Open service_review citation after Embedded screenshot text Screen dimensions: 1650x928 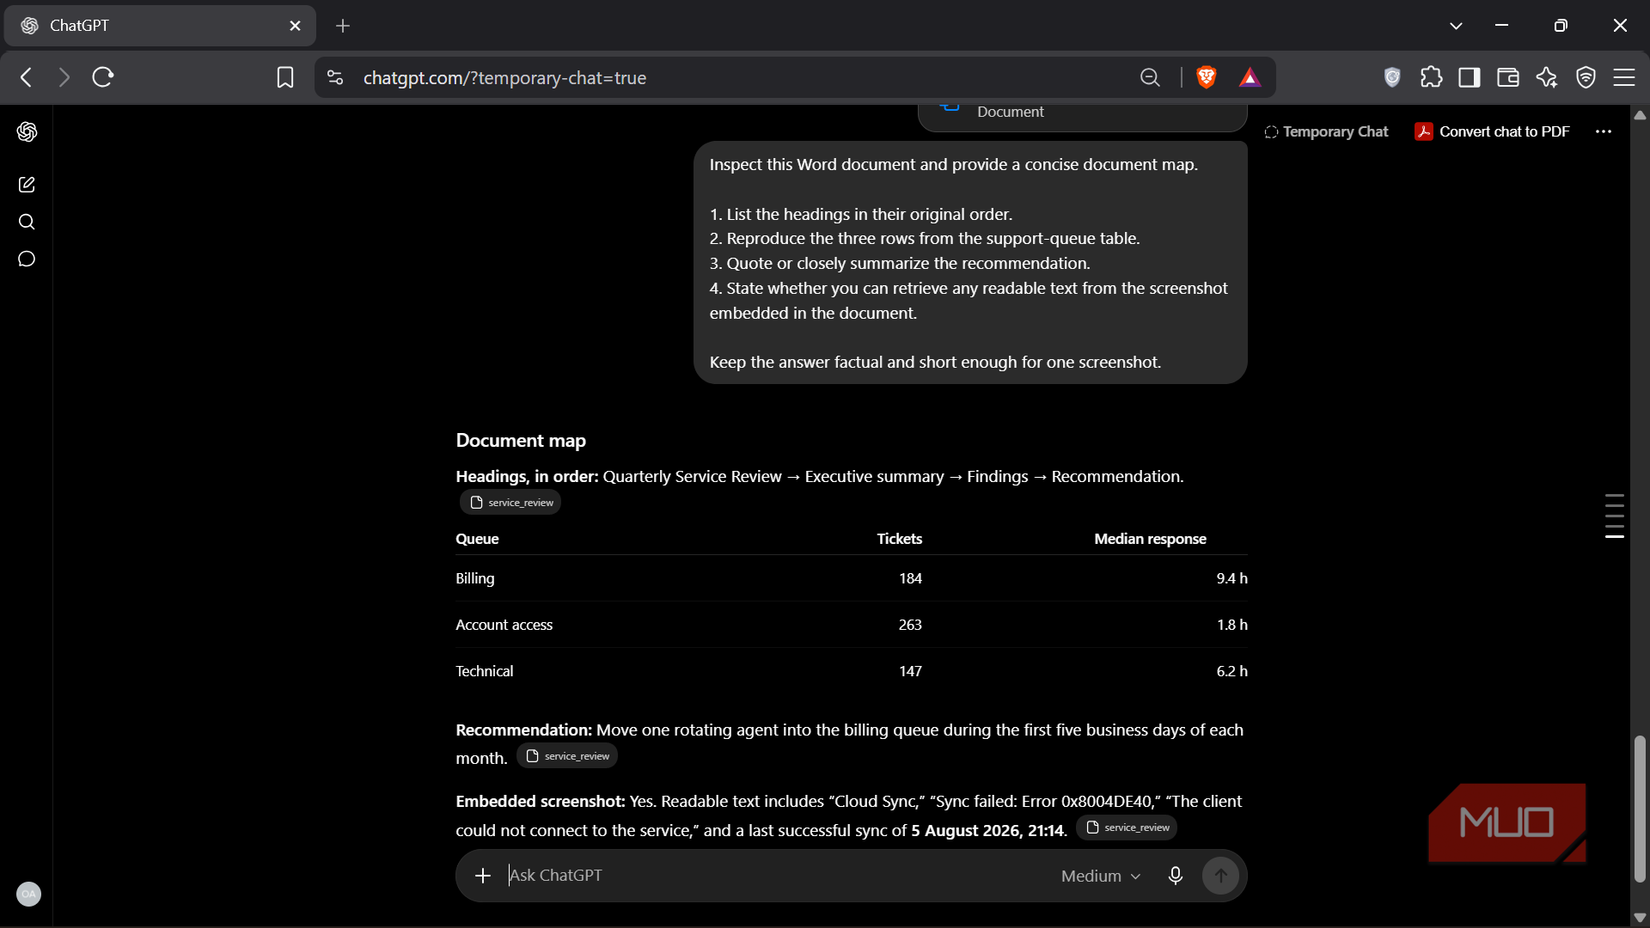pyautogui.click(x=1127, y=827)
